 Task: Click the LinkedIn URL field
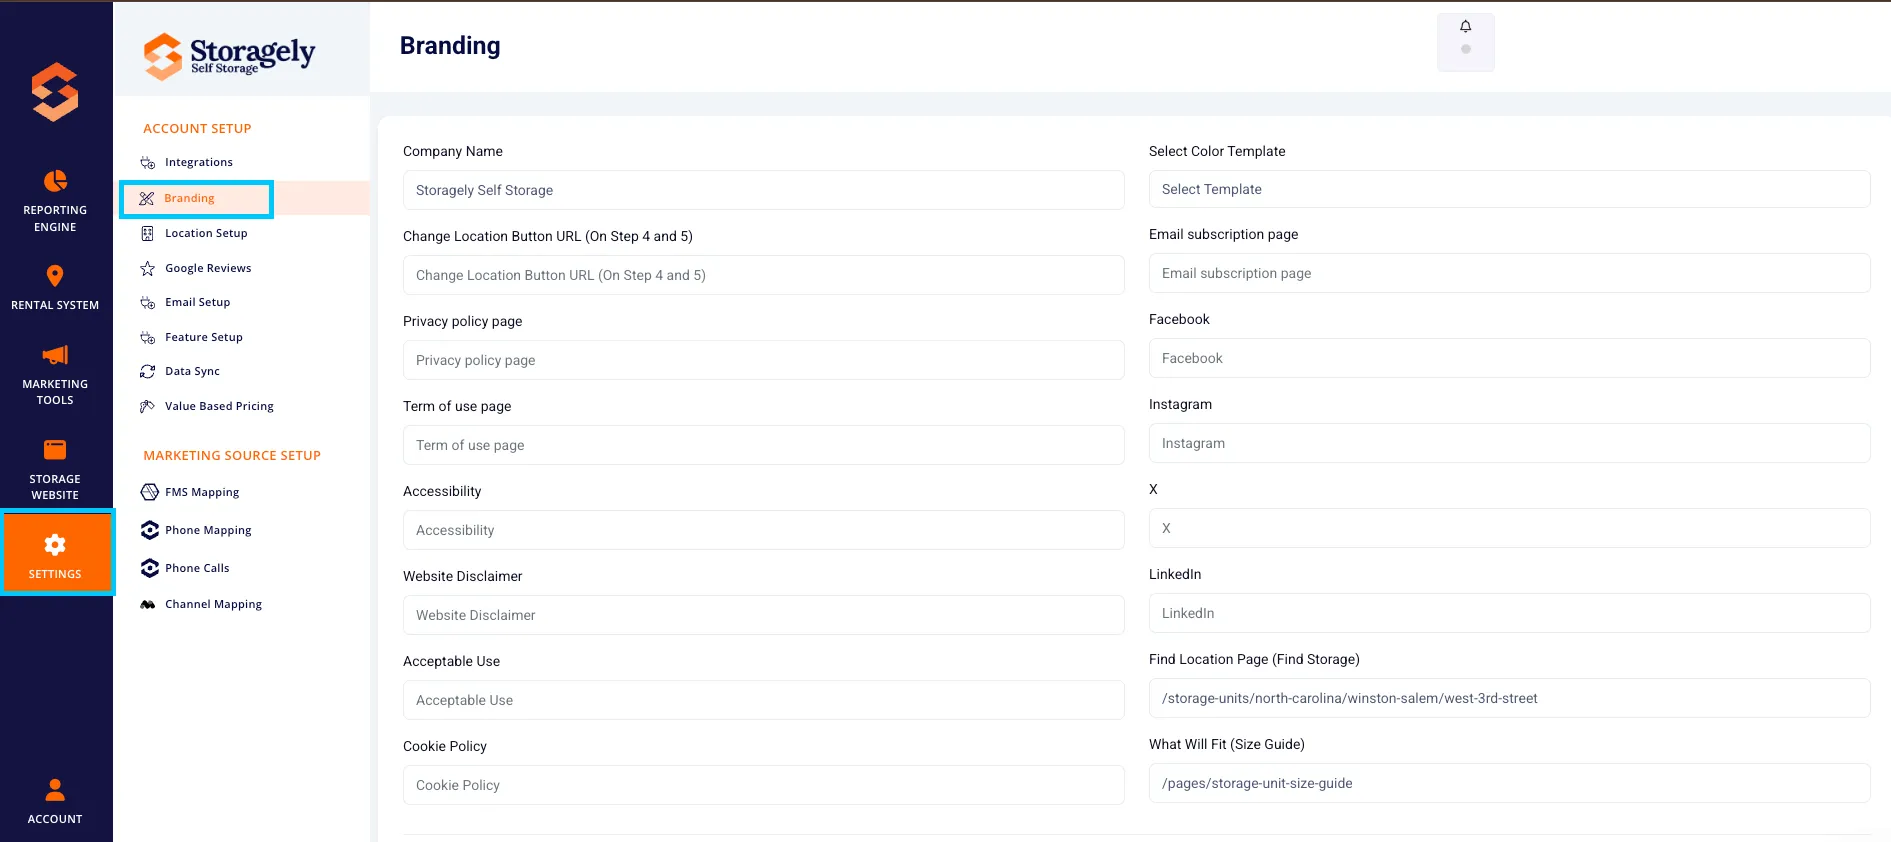pos(1509,613)
